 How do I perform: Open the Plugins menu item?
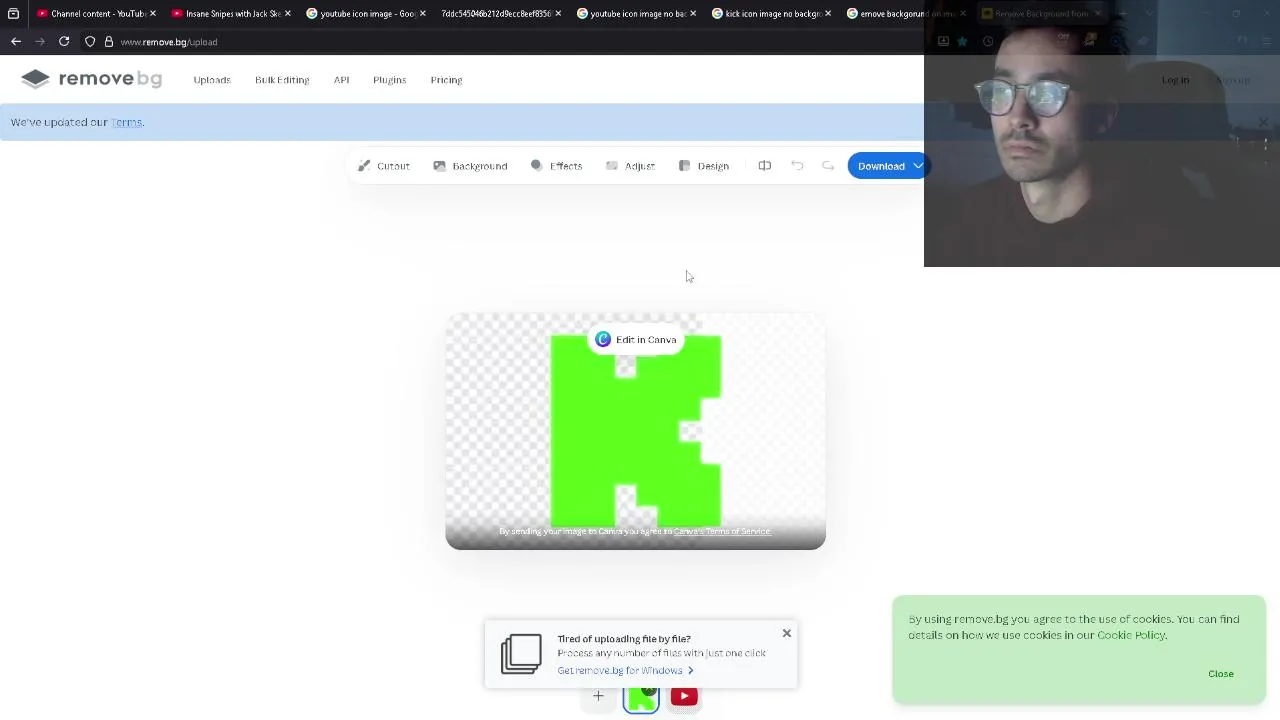coord(389,80)
